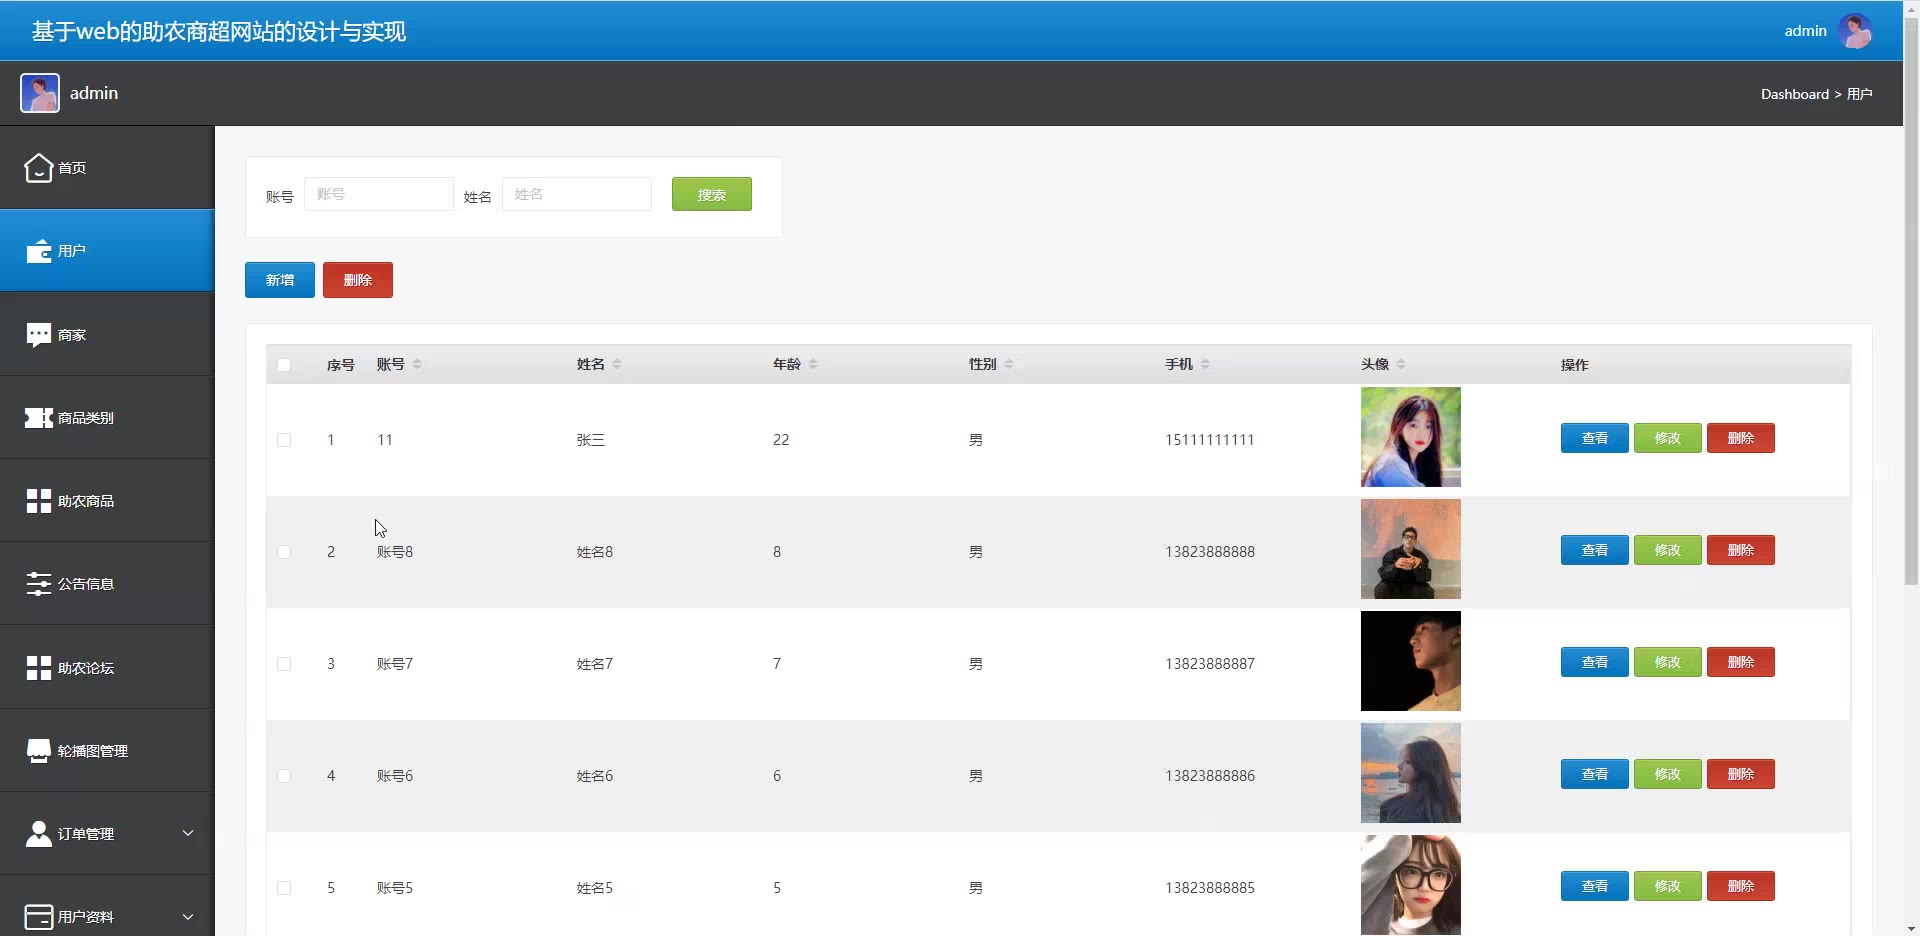
Task: Click the admin avatar in the sidebar header
Action: 40,93
